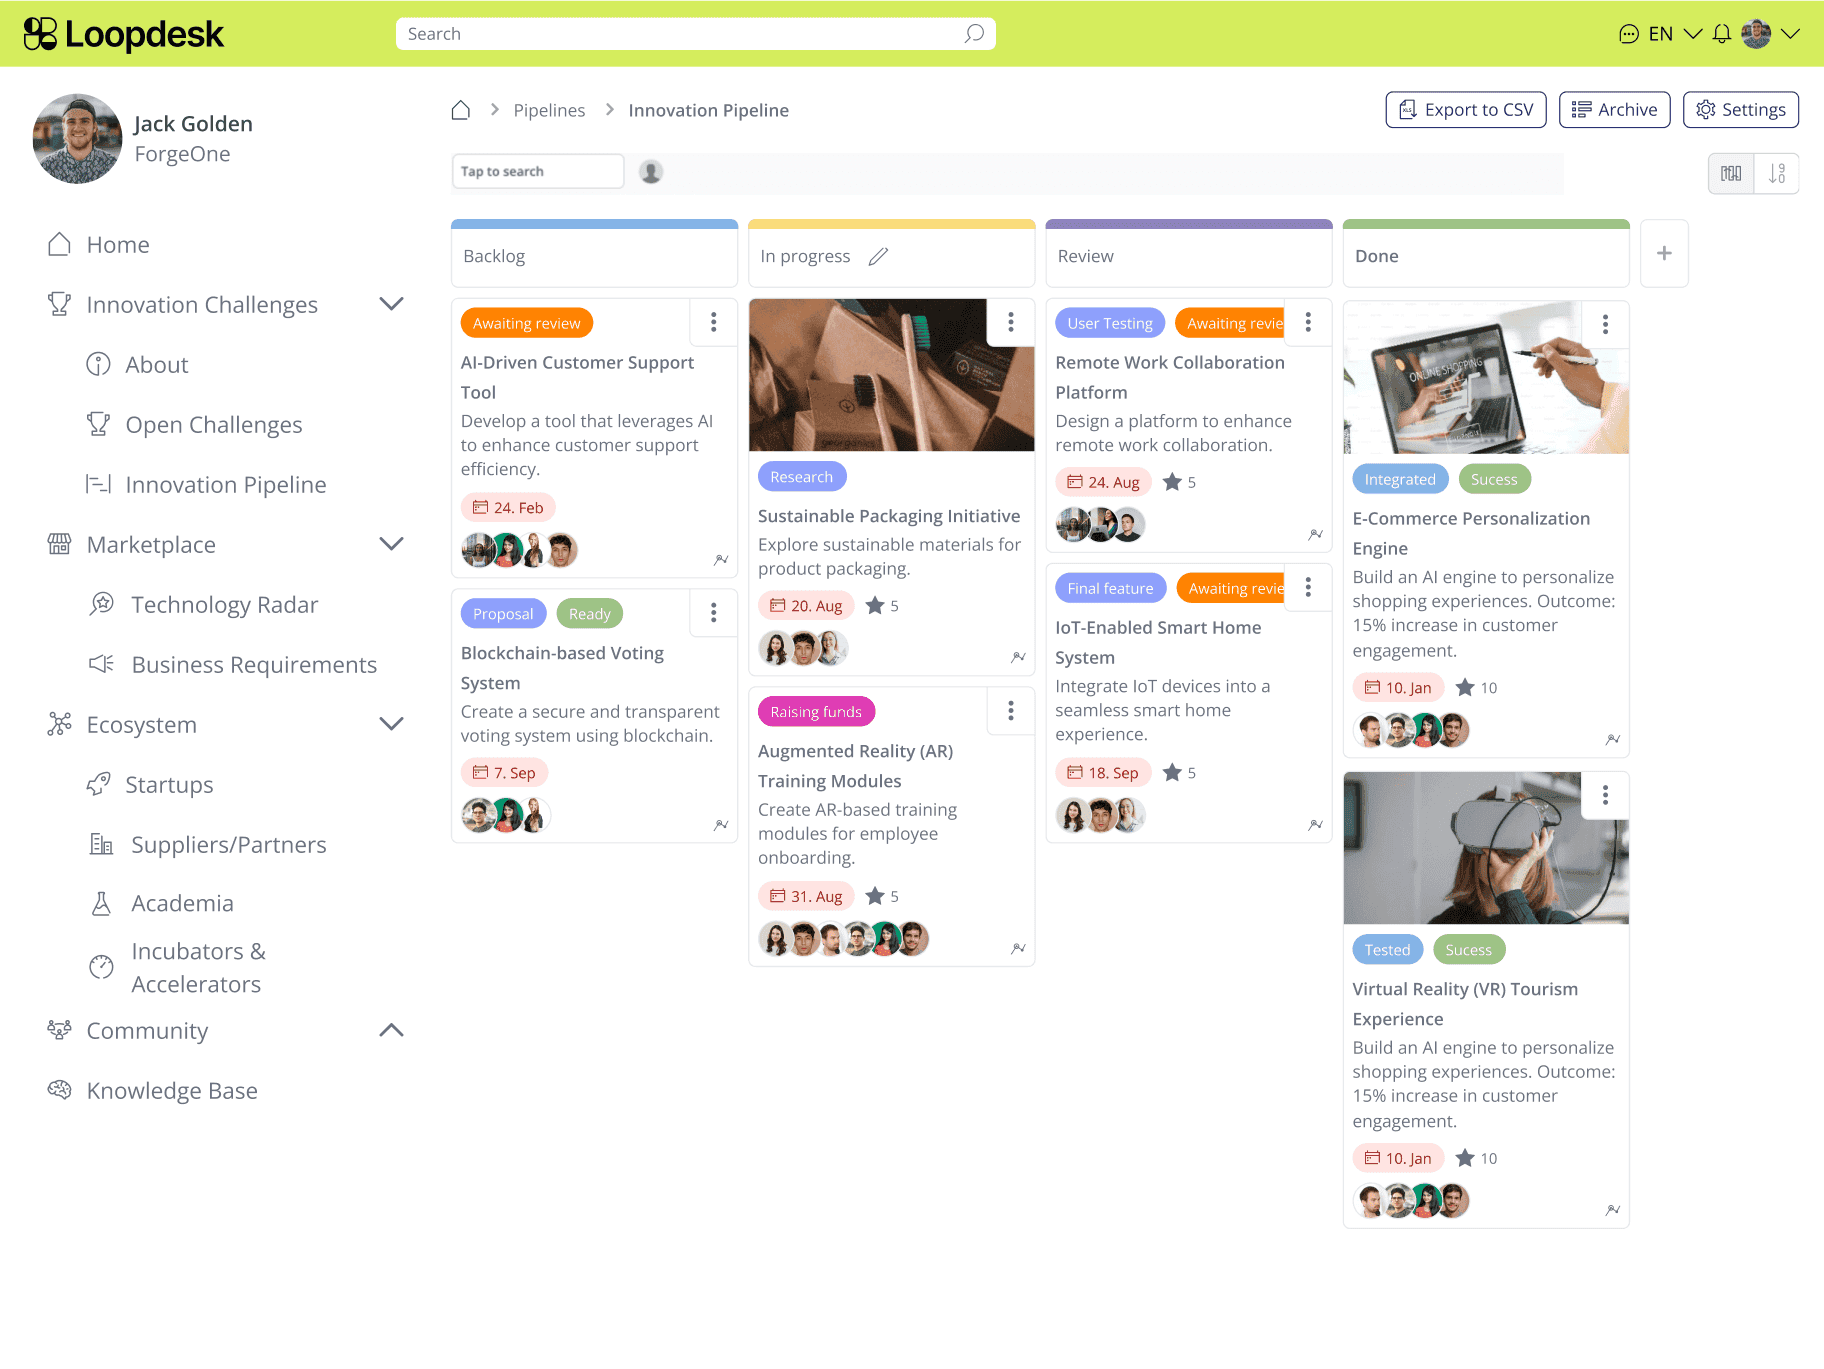The image size is (1824, 1369).
Task: Collapse the Innovation Challenges section
Action: coord(391,303)
